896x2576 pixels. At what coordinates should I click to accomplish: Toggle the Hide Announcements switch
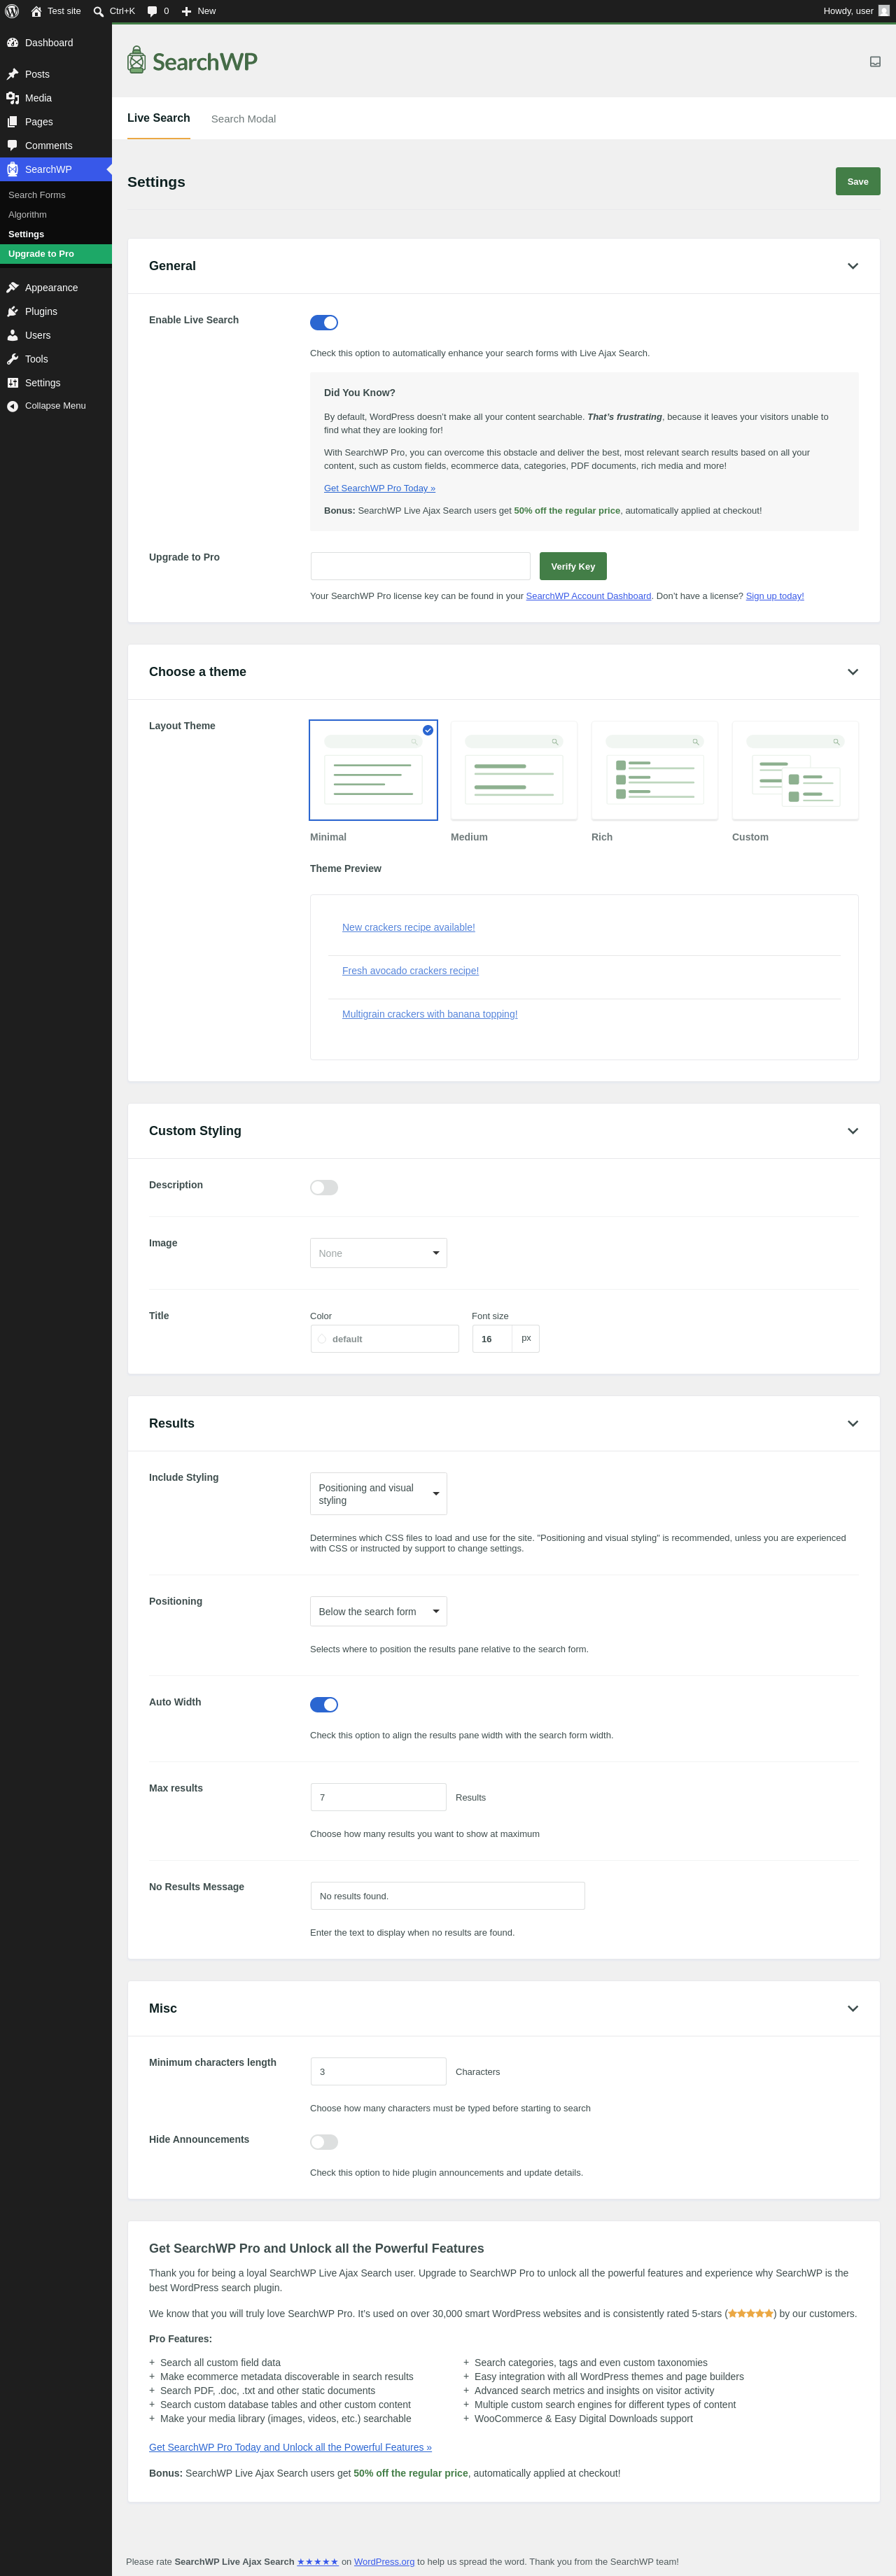coord(324,2141)
